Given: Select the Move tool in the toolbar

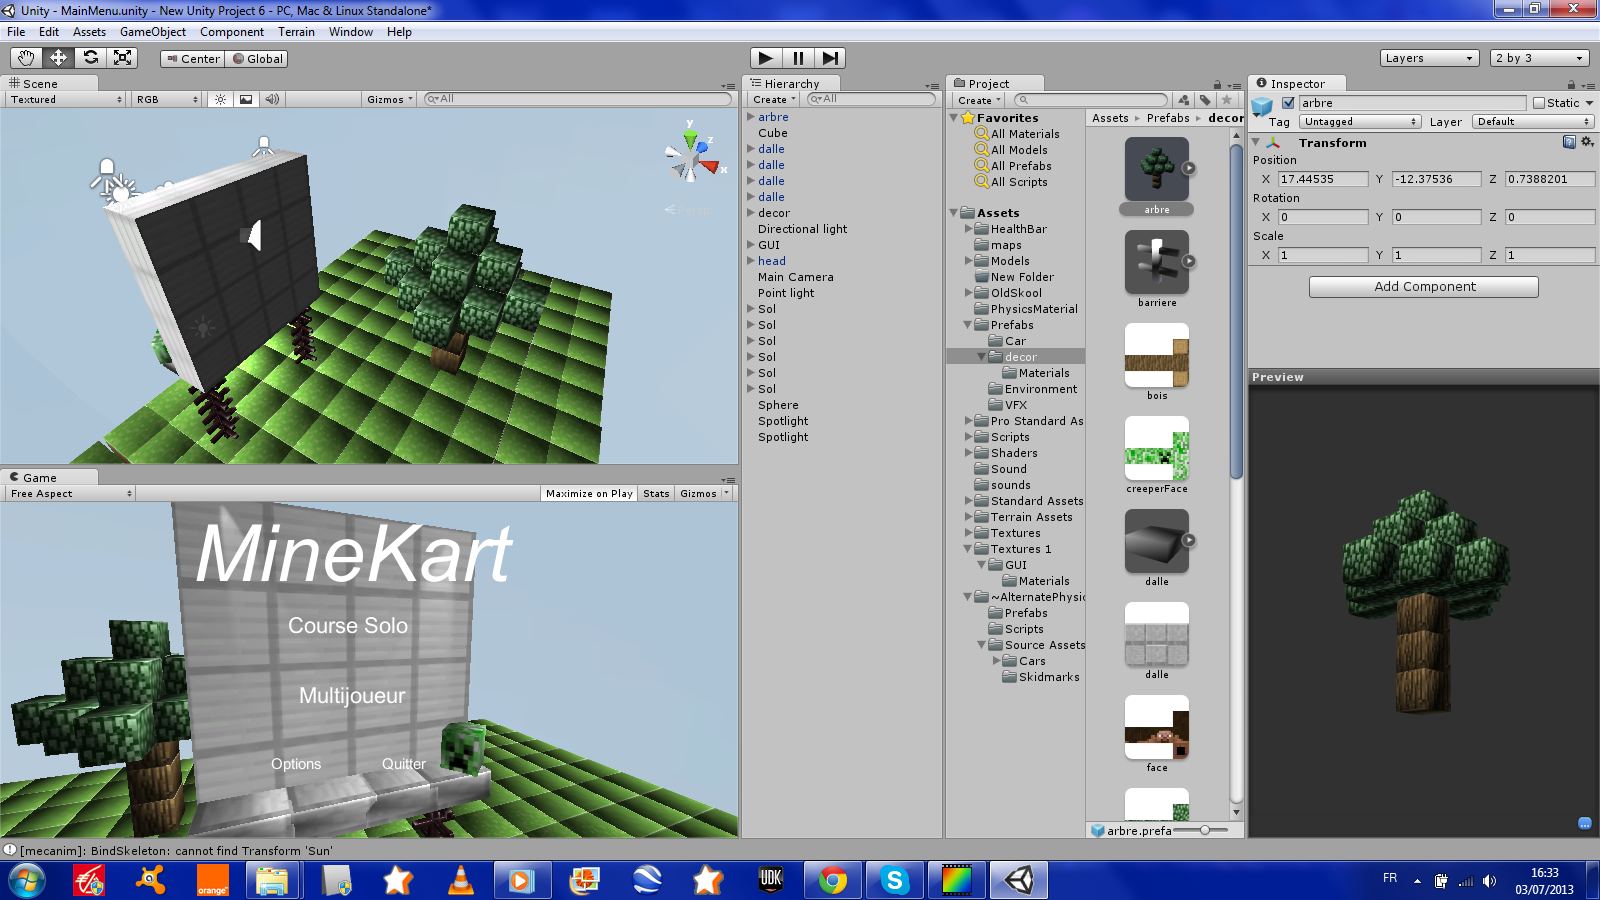Looking at the screenshot, I should pyautogui.click(x=58, y=58).
